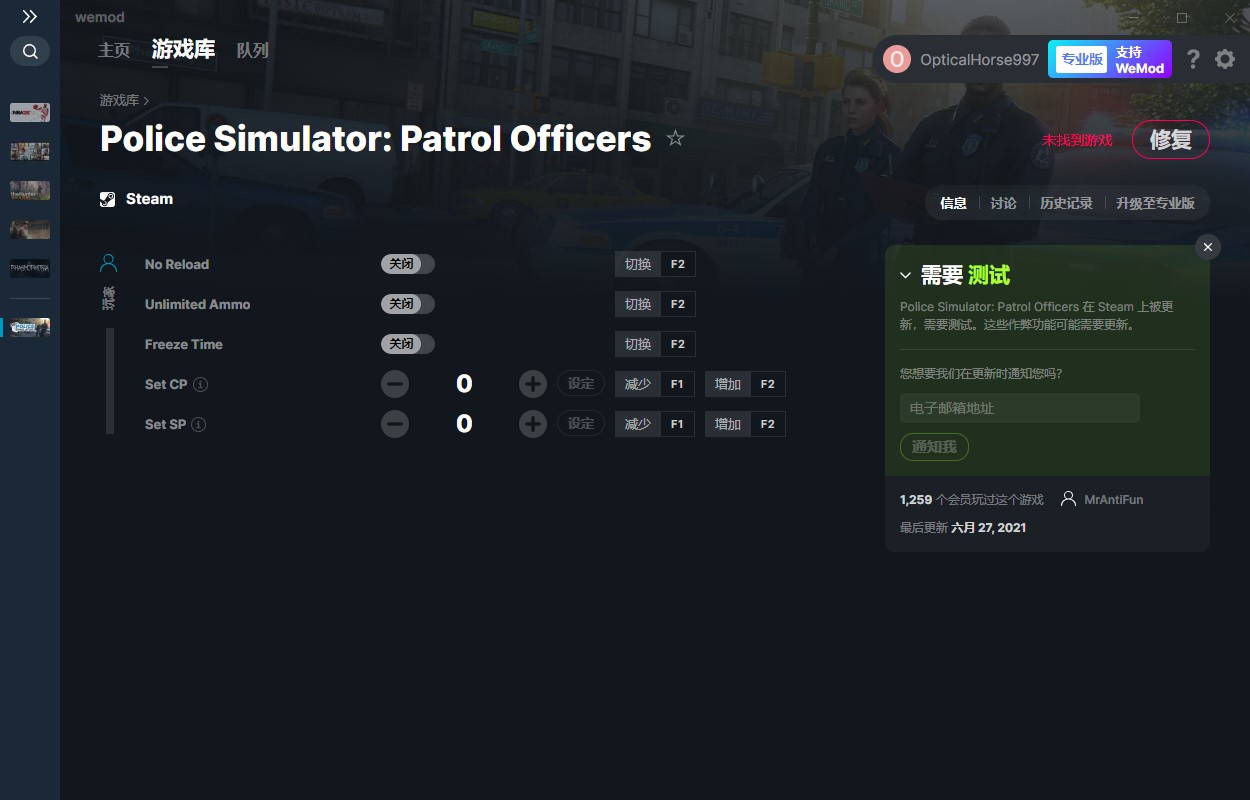The width and height of the screenshot is (1250, 800).
Task: Collapse the 需要测试 section chevron
Action: pyautogui.click(x=905, y=276)
